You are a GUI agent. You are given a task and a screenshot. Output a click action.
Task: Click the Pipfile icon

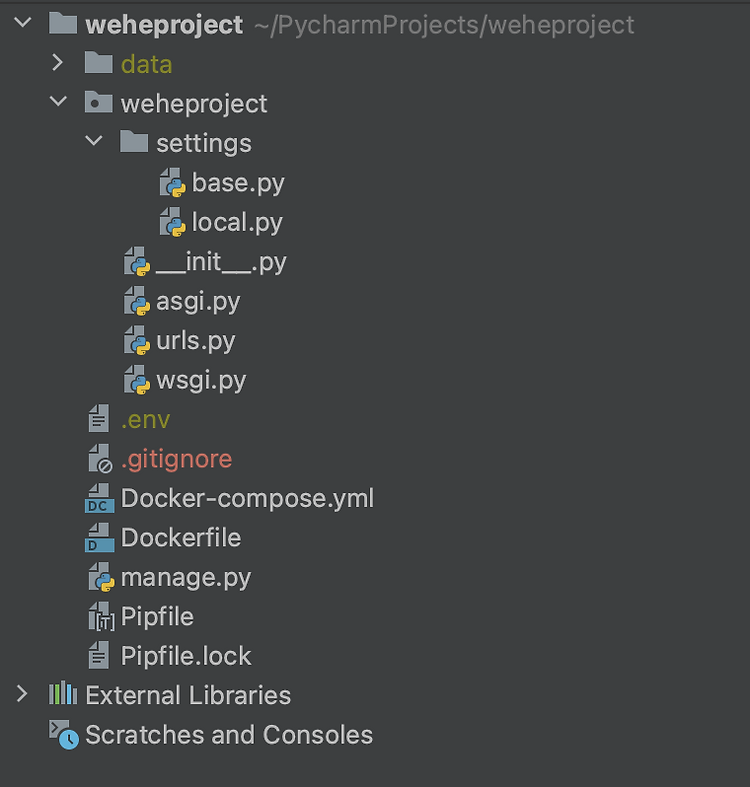pyautogui.click(x=101, y=616)
